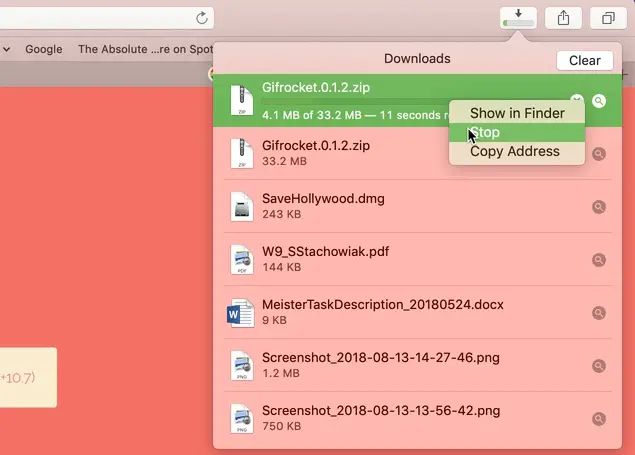635x455 pixels.
Task: Click the 'Downloads' panel title
Action: pos(417,59)
